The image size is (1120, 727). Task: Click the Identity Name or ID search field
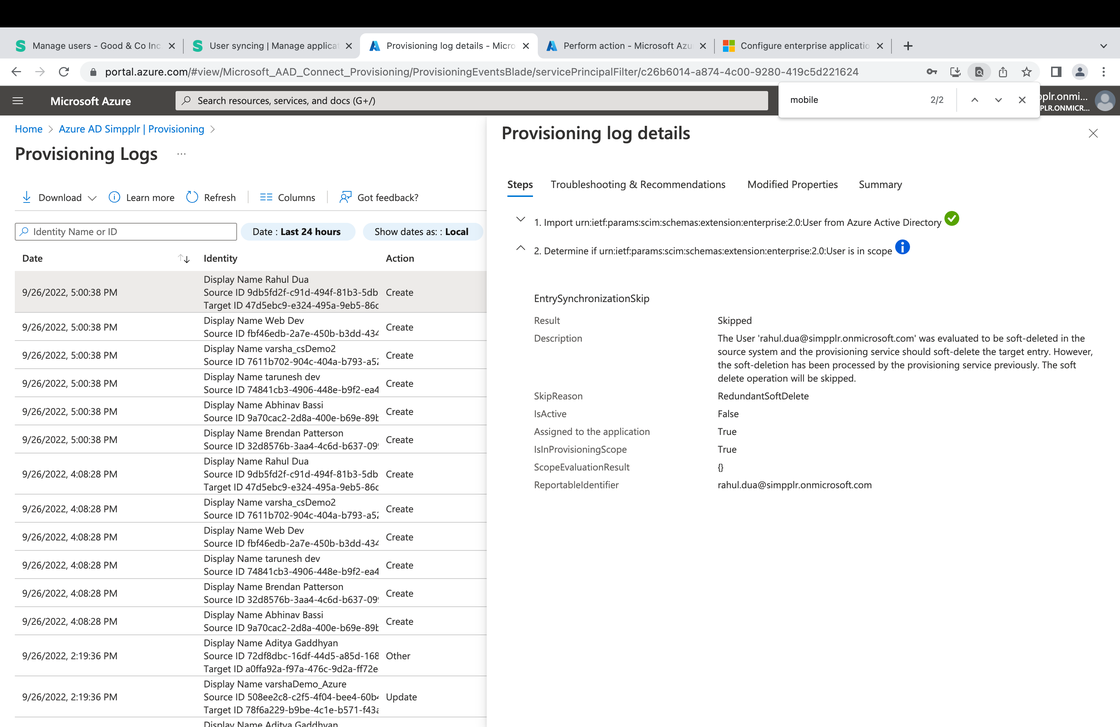coord(125,231)
